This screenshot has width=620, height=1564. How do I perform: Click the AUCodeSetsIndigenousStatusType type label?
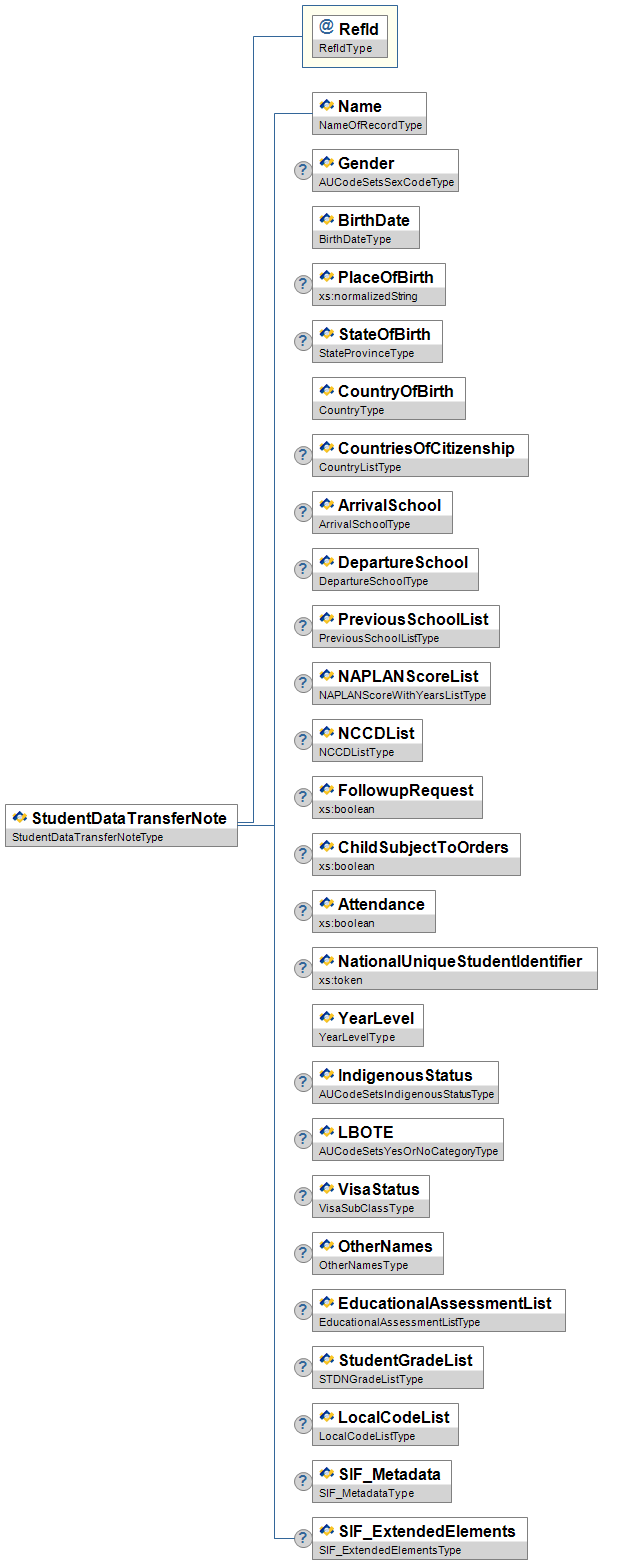click(406, 1095)
